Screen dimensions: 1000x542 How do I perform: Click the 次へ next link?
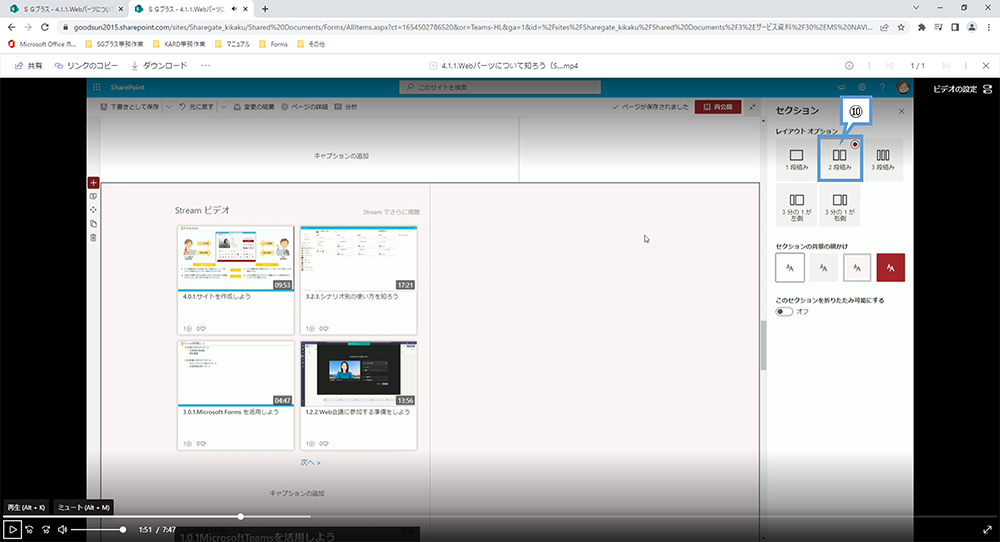[310, 462]
